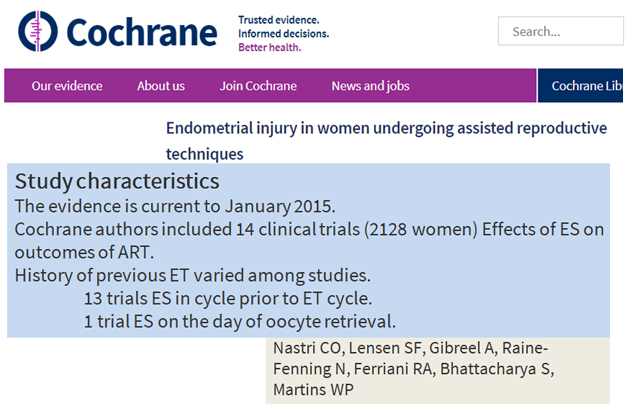The width and height of the screenshot is (627, 411).
Task: Click the tagline Trusted evidence text
Action: click(x=279, y=20)
